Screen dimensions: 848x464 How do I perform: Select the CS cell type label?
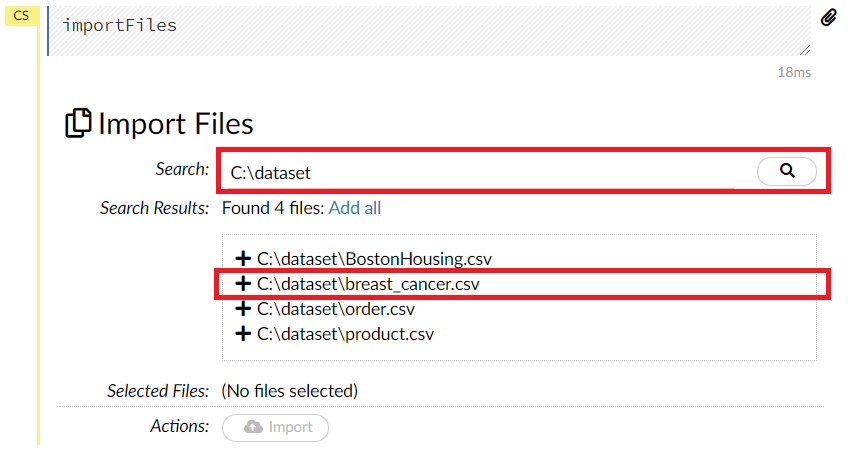coord(20,15)
